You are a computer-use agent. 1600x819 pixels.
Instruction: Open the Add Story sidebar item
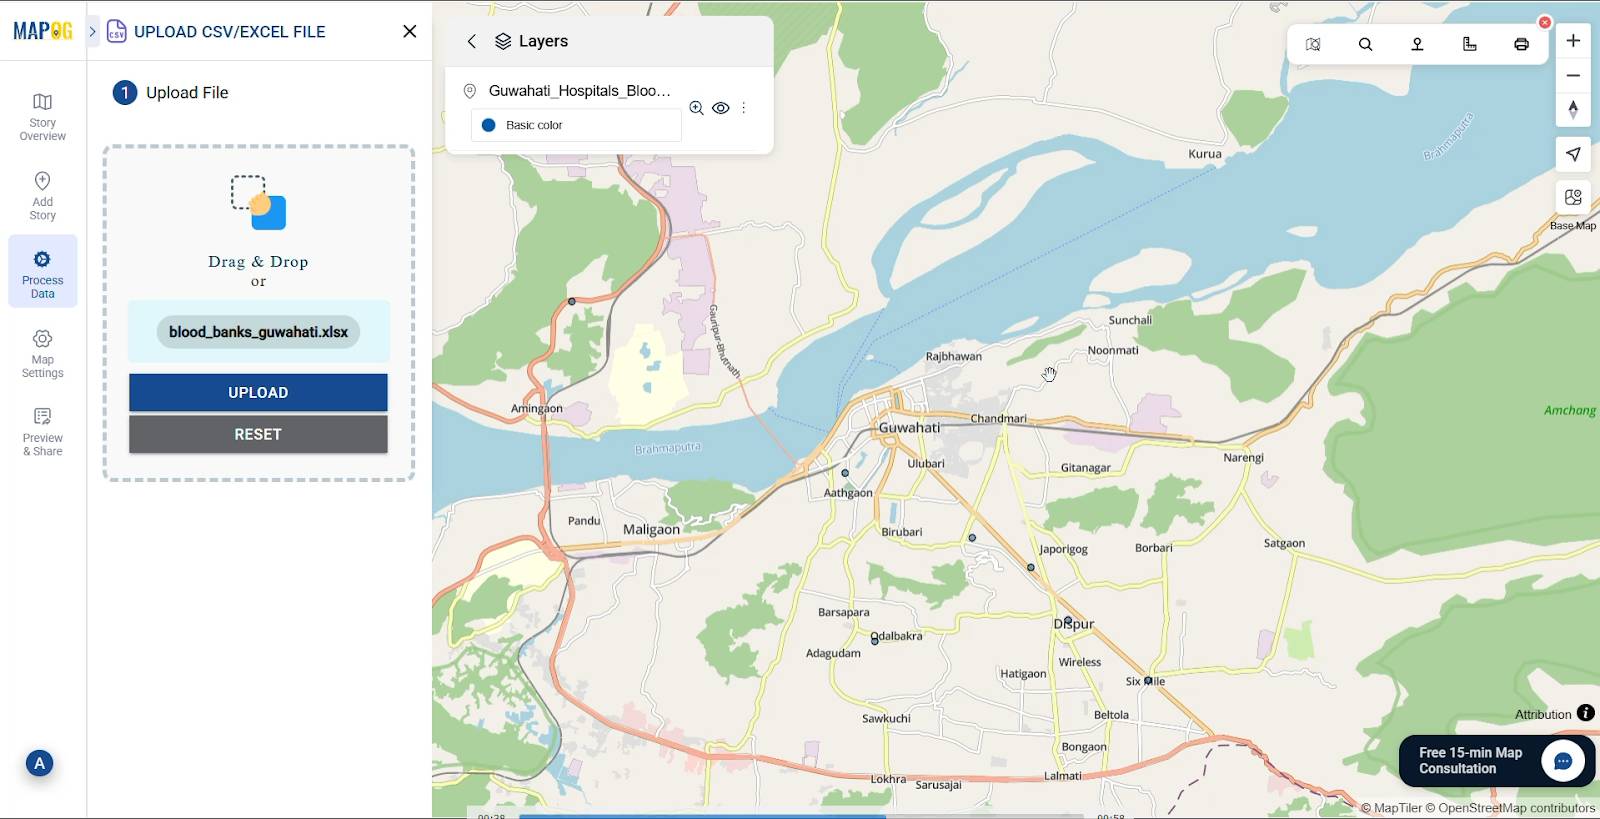[42, 195]
